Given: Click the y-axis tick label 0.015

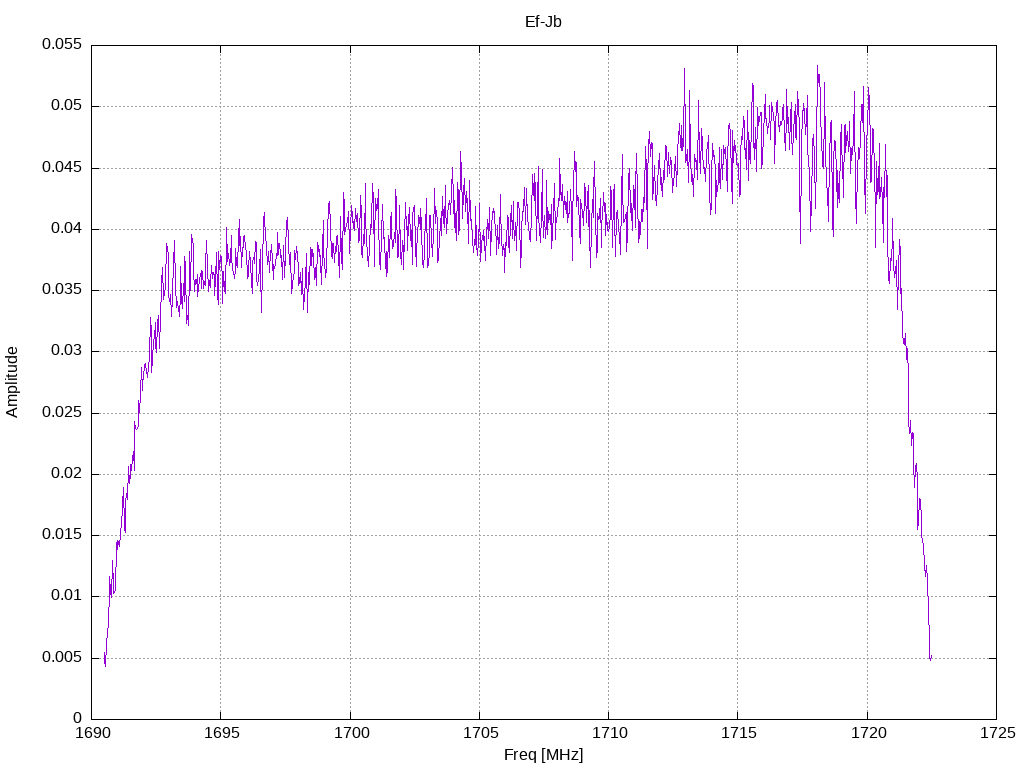Looking at the screenshot, I should [62, 535].
